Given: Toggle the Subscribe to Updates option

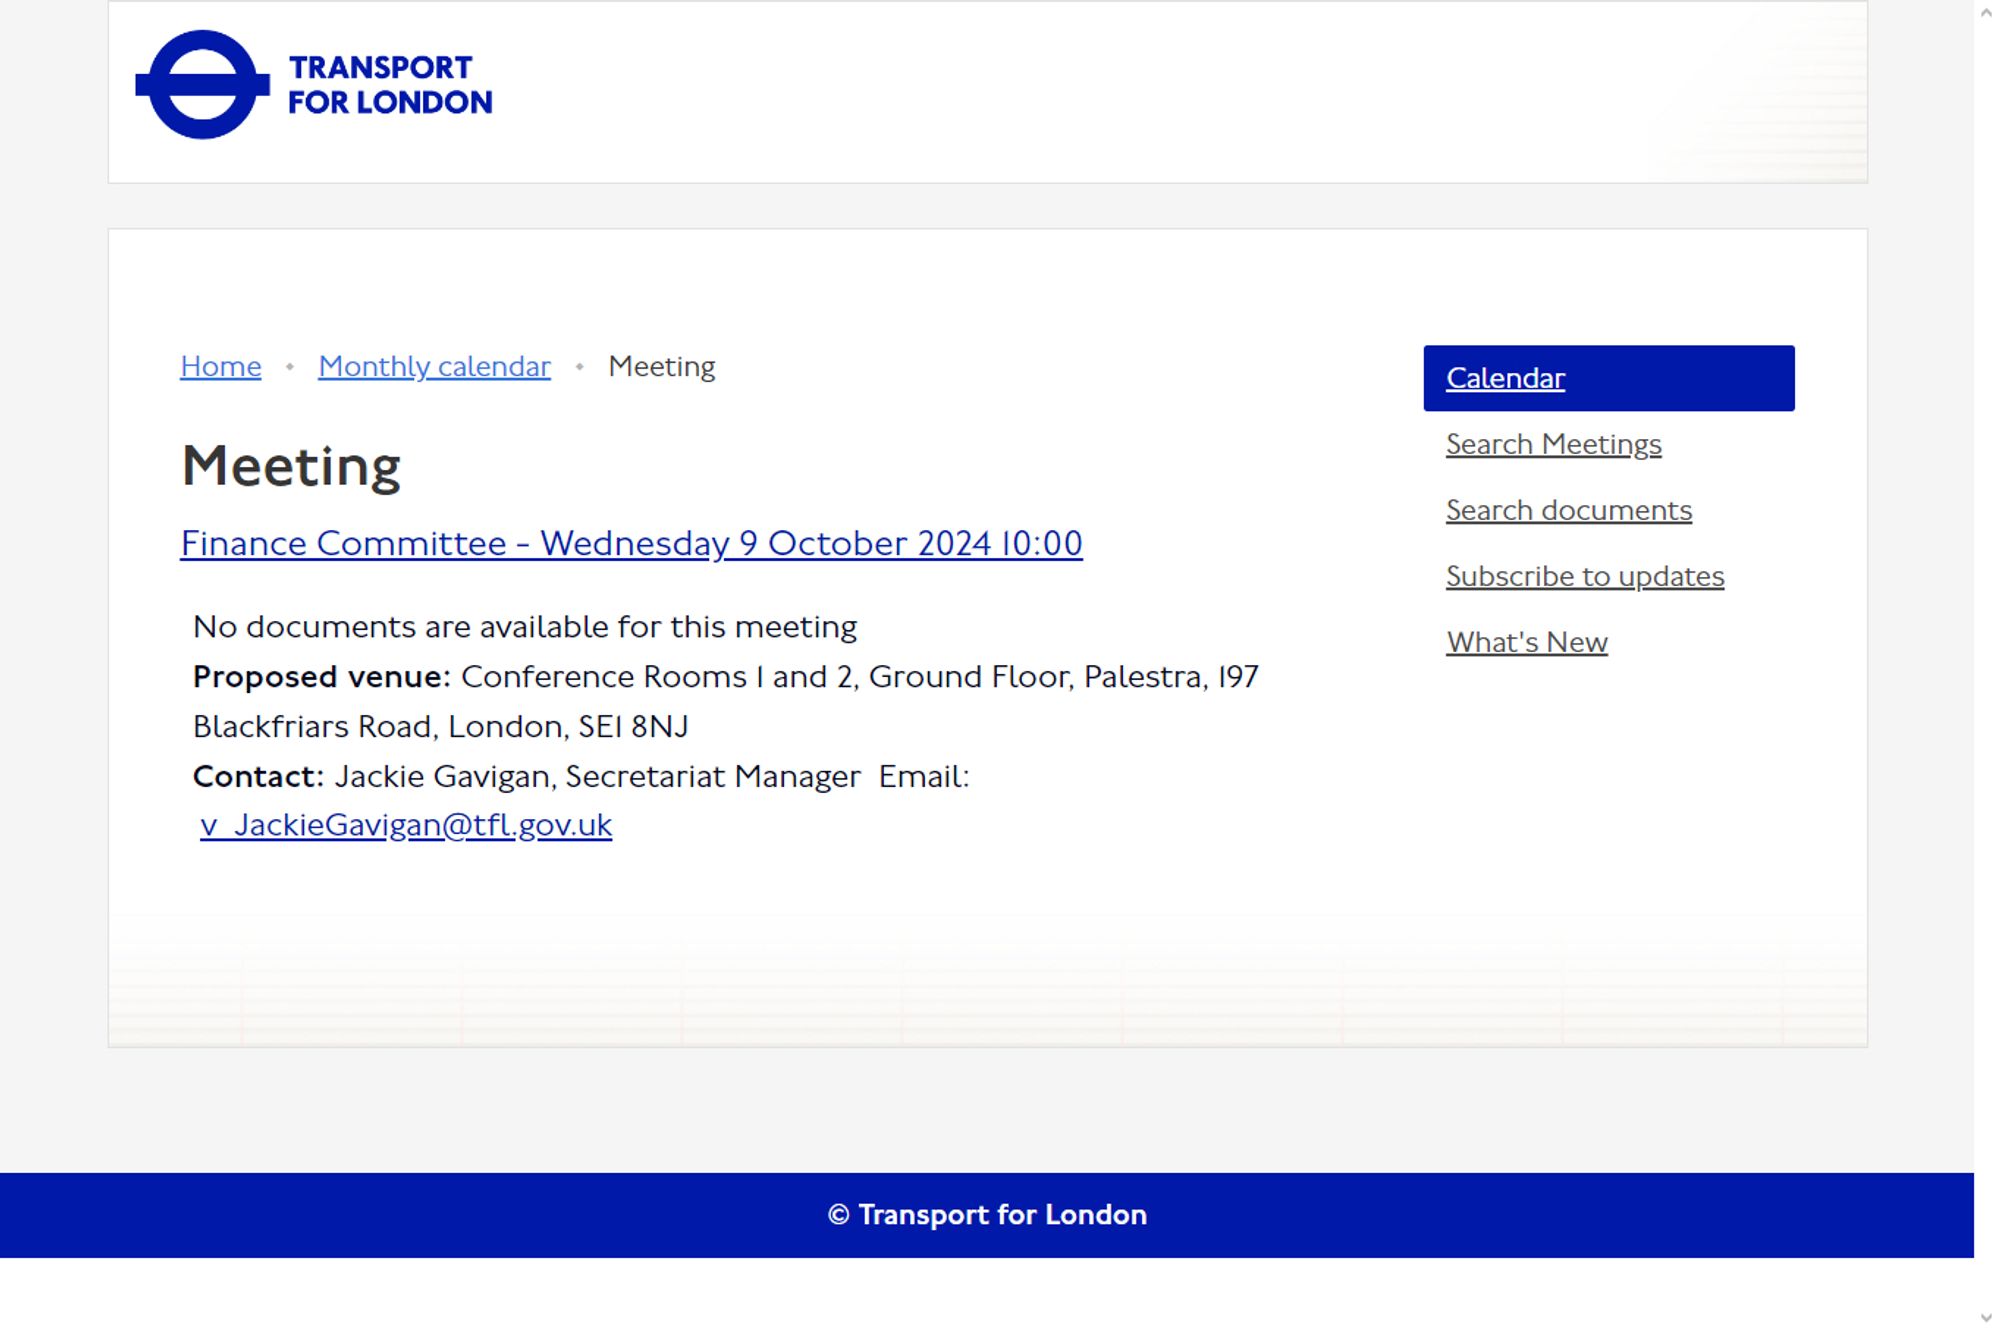Looking at the screenshot, I should (x=1584, y=576).
